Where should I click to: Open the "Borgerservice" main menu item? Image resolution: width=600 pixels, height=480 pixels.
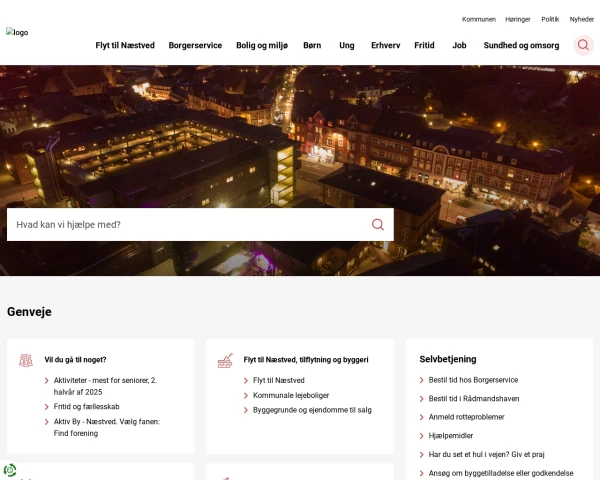[x=195, y=45]
